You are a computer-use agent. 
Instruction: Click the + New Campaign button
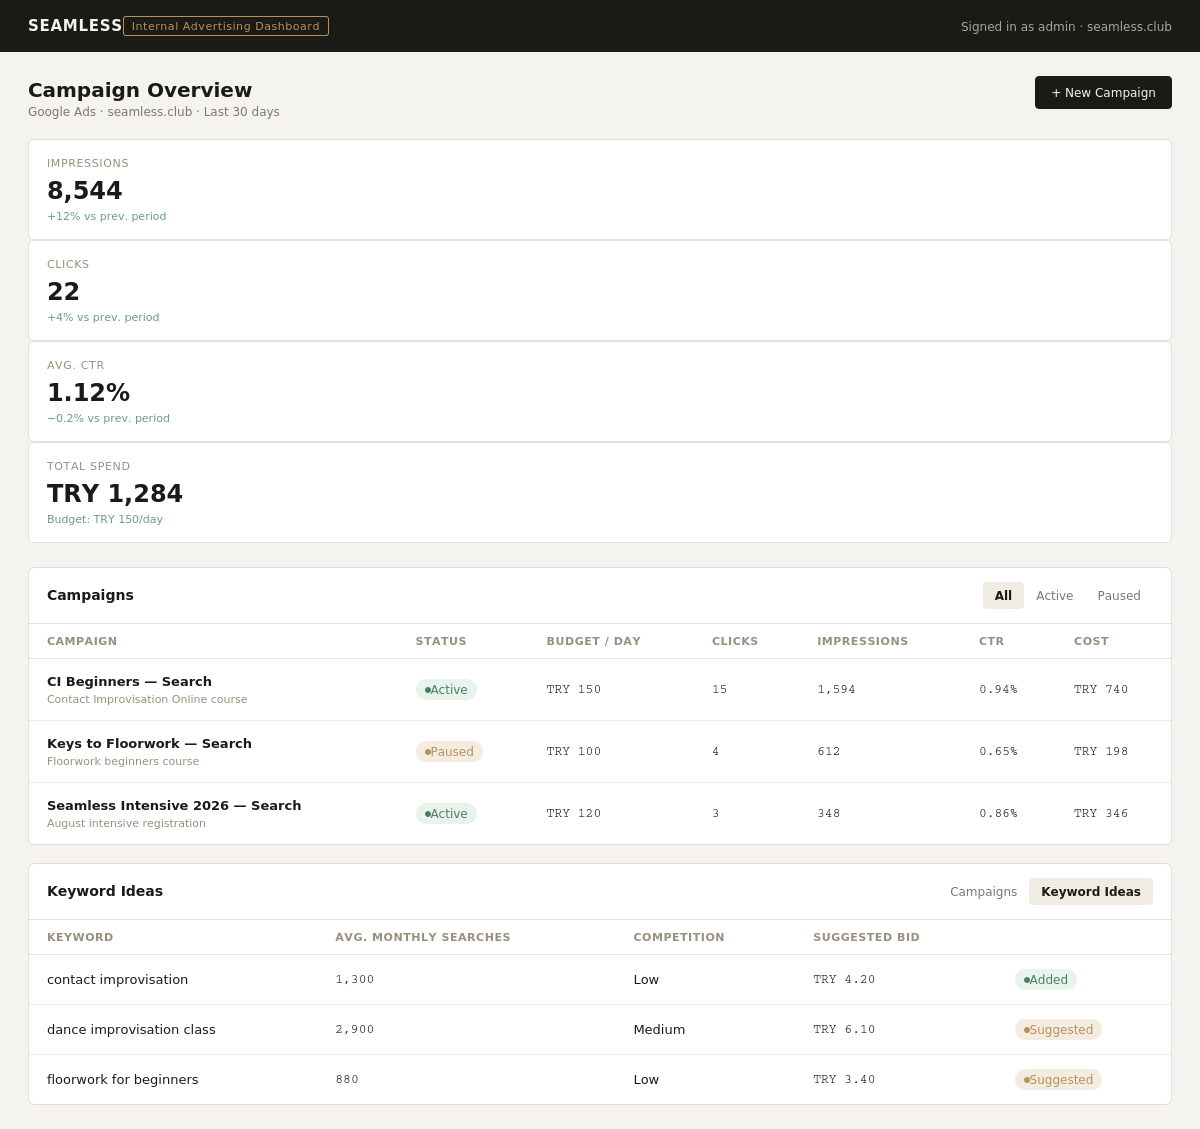click(x=1103, y=93)
